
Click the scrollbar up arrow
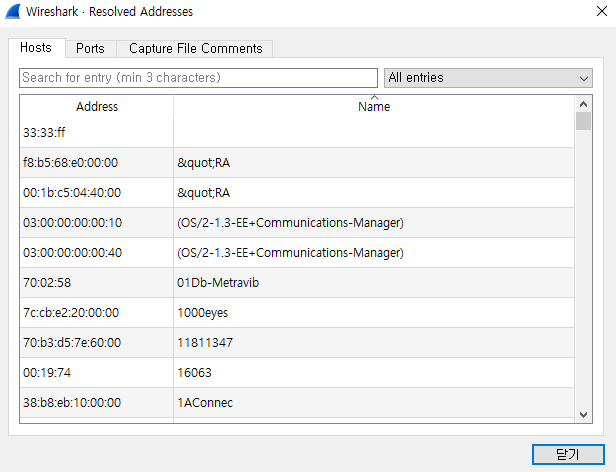click(583, 104)
